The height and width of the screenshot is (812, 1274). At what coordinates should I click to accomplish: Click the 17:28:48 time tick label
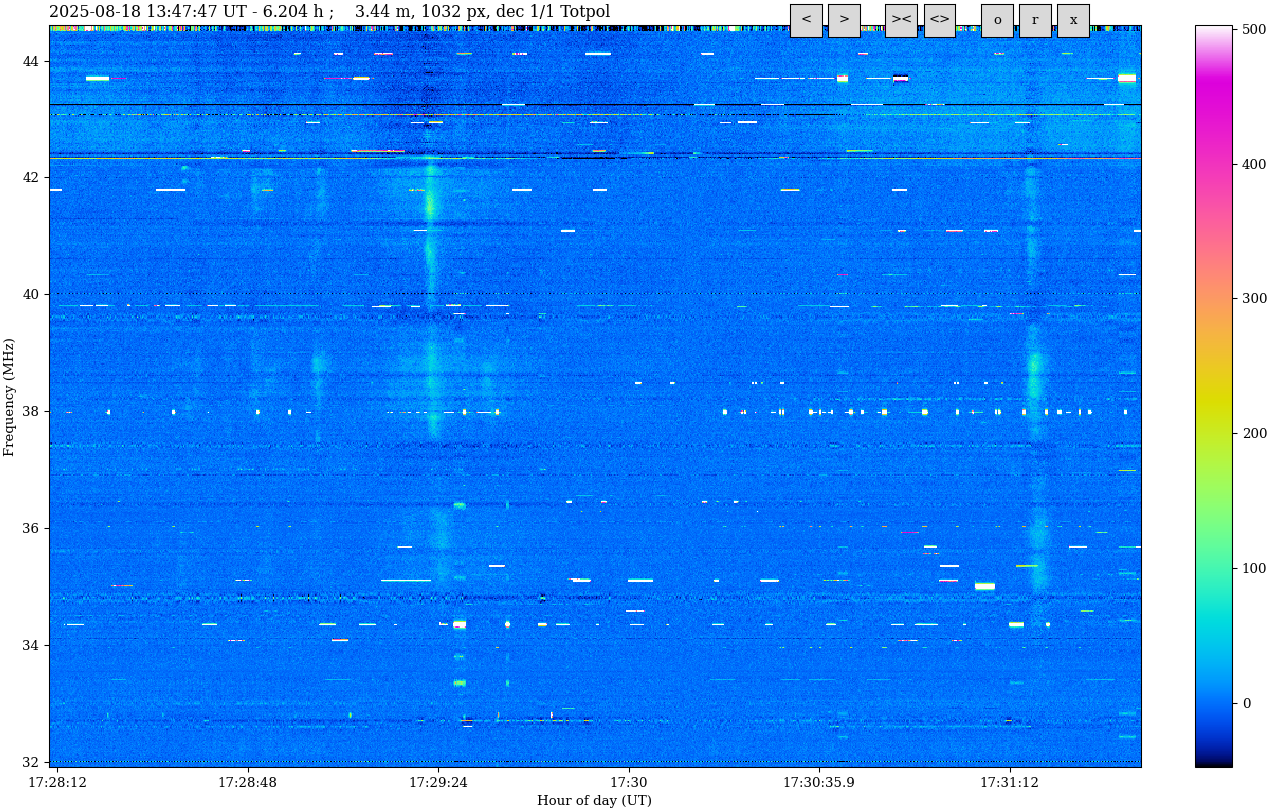(248, 782)
